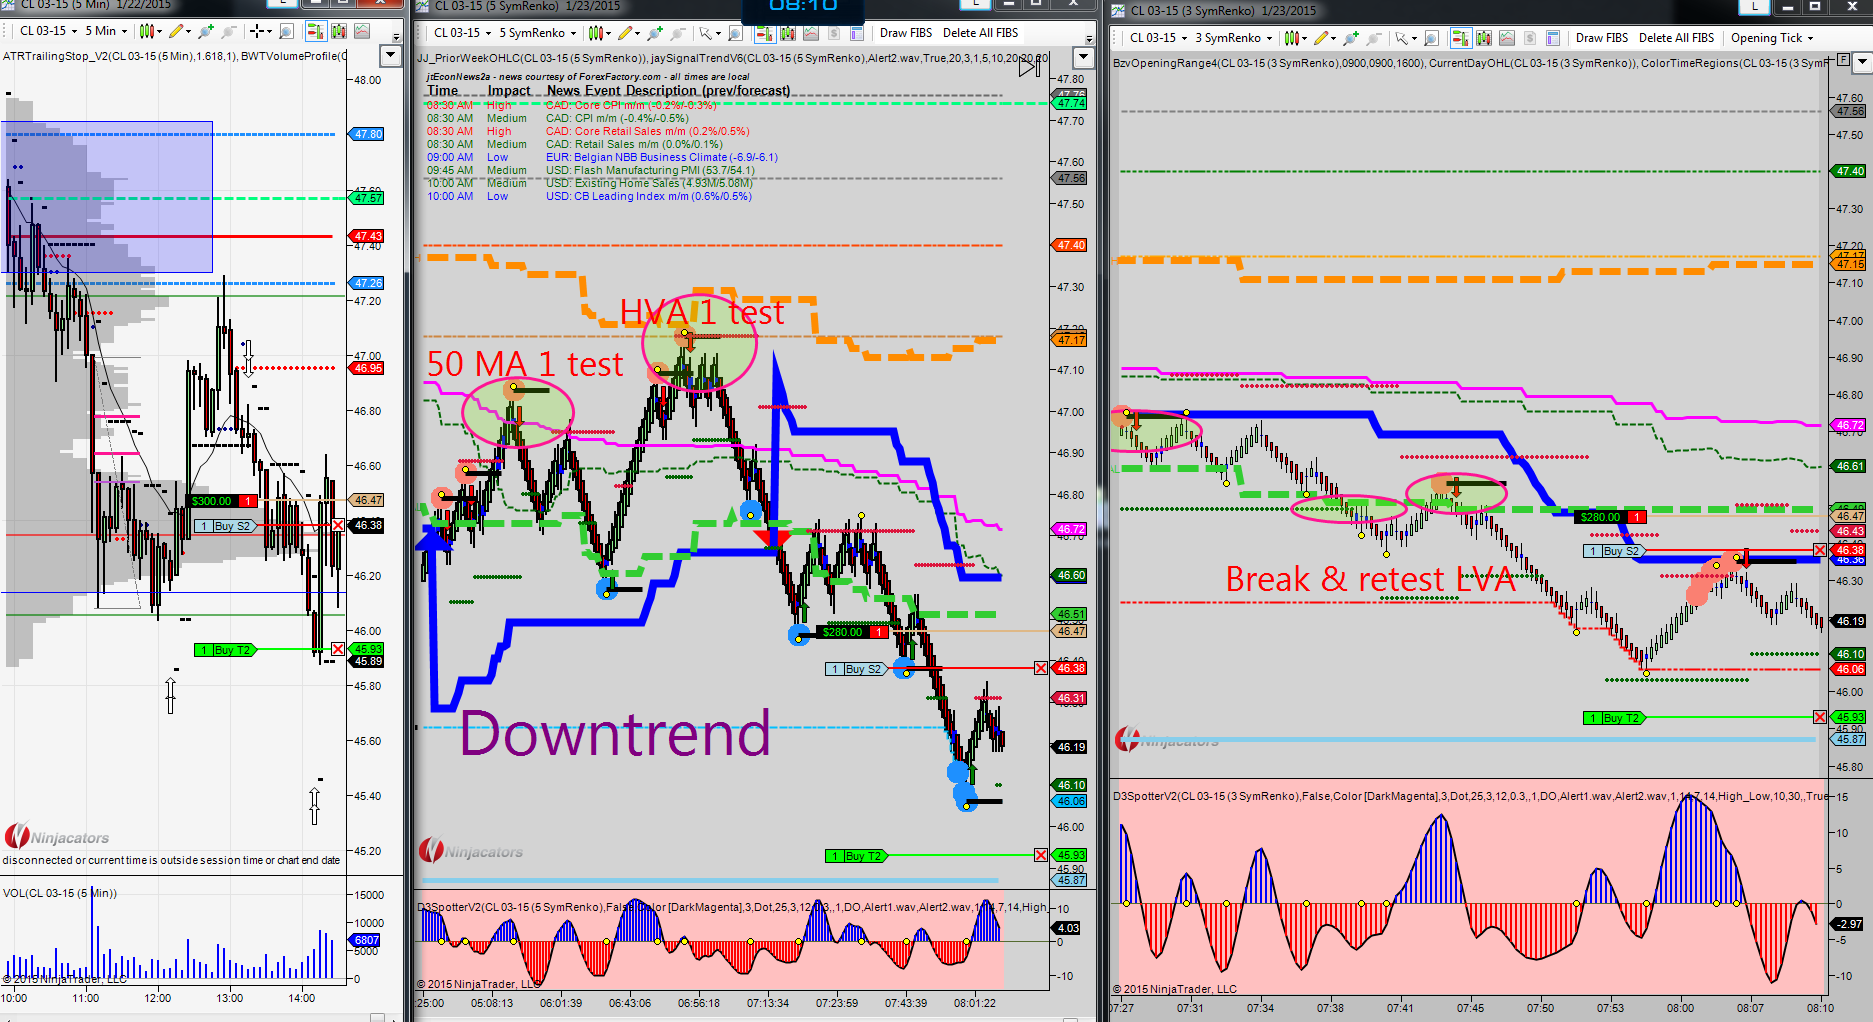This screenshot has height=1022, width=1873.
Task: Toggle Chart Trader panel in 3 SymRenko chart
Action: coord(1460,38)
